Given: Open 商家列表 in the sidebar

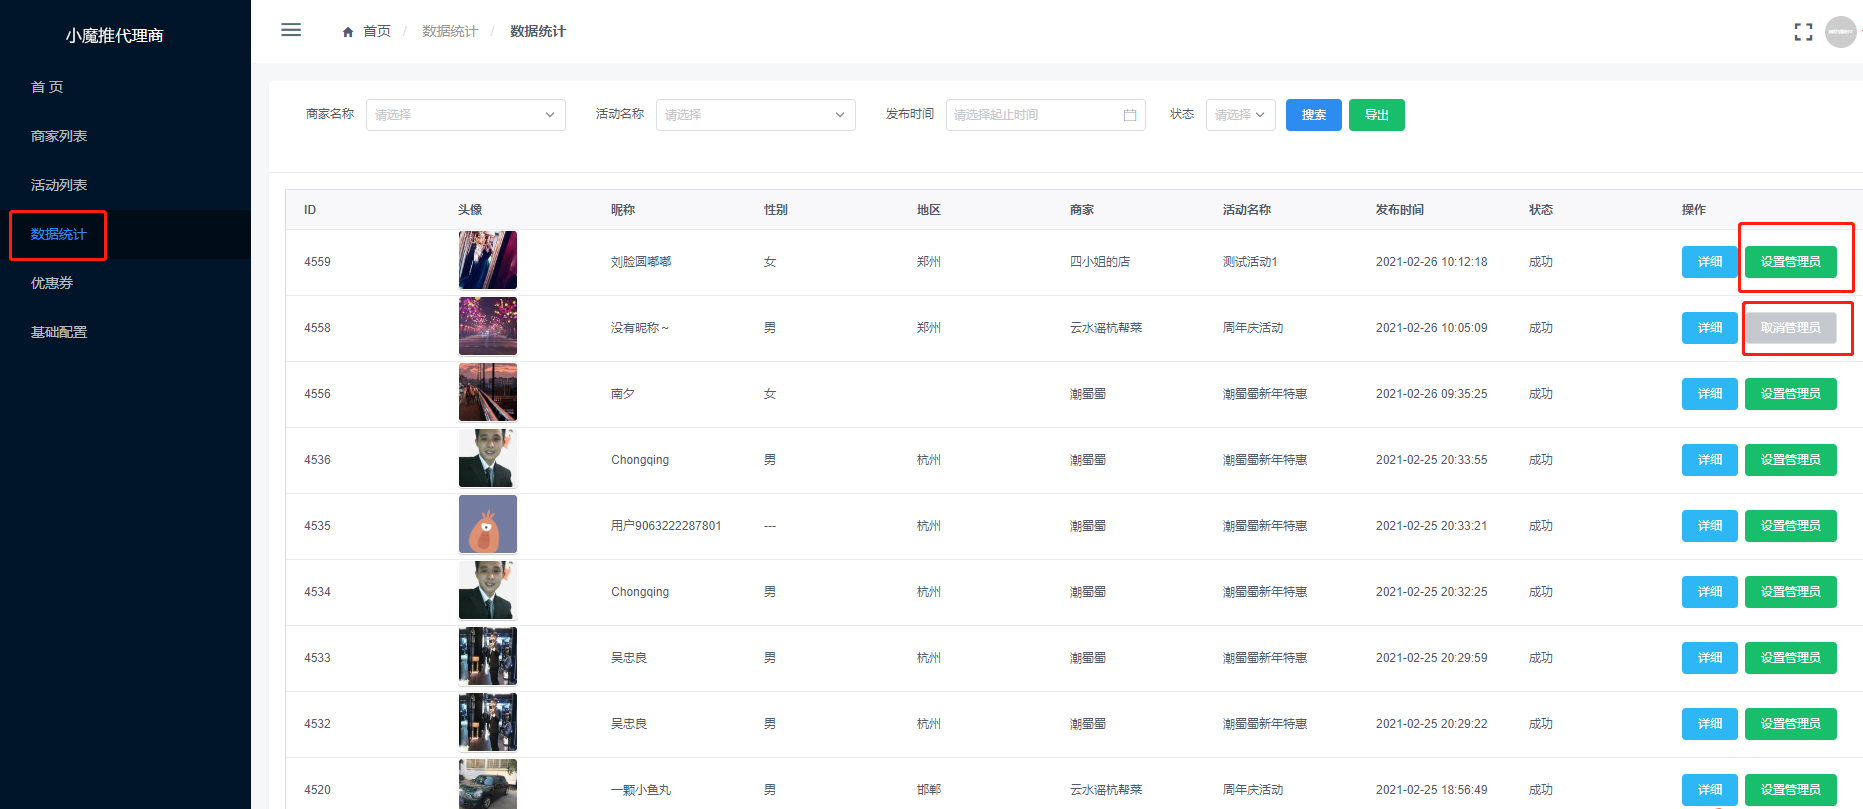Looking at the screenshot, I should [x=59, y=136].
